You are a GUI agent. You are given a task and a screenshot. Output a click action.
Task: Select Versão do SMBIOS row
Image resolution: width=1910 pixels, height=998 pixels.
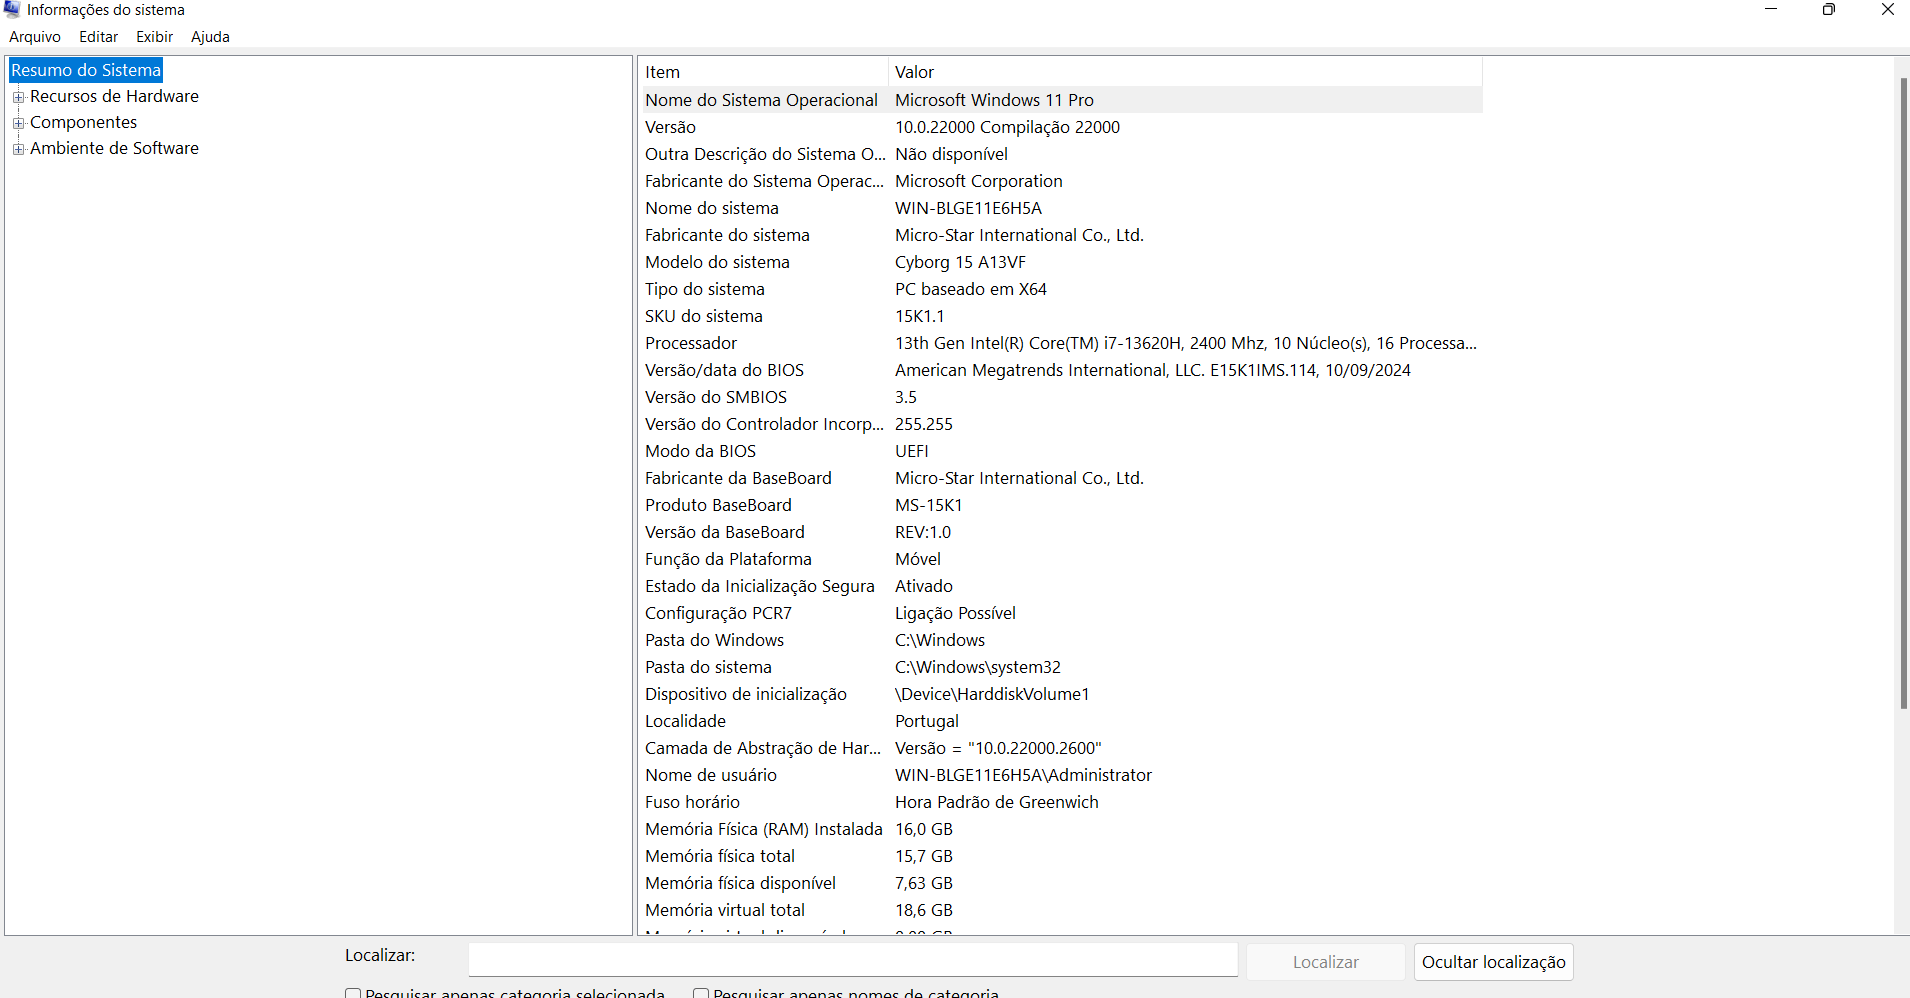point(1060,397)
